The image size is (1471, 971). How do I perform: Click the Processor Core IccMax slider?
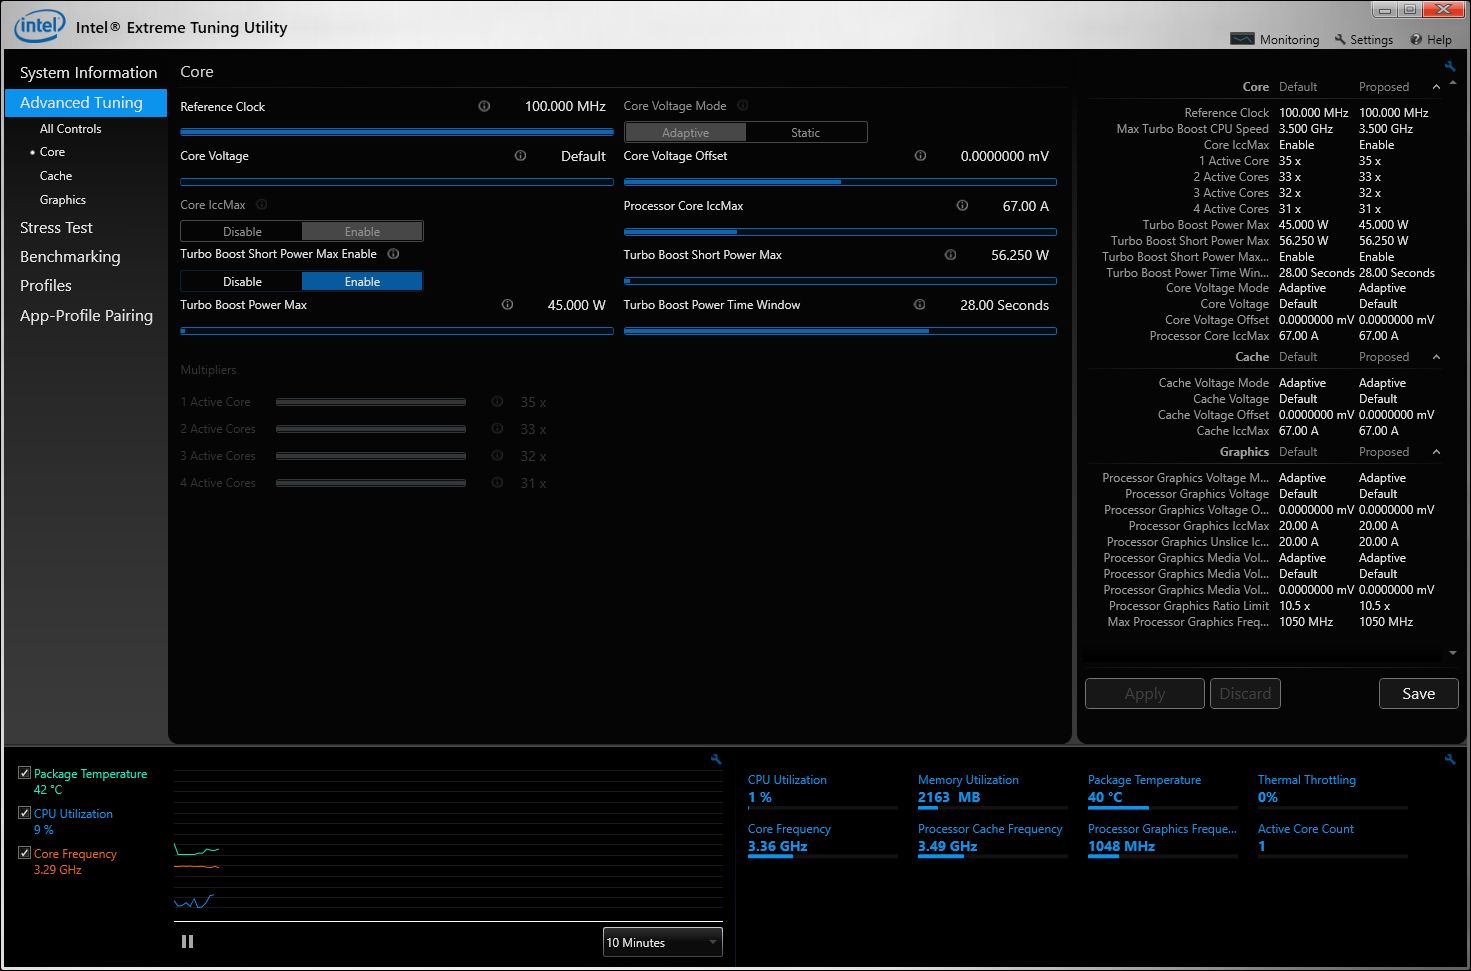tap(840, 232)
